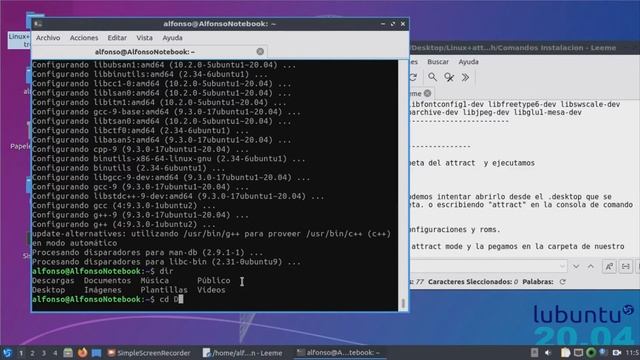Switch to SimpleScreenRecorder in the taskbar
The height and width of the screenshot is (360, 640).
[149, 353]
